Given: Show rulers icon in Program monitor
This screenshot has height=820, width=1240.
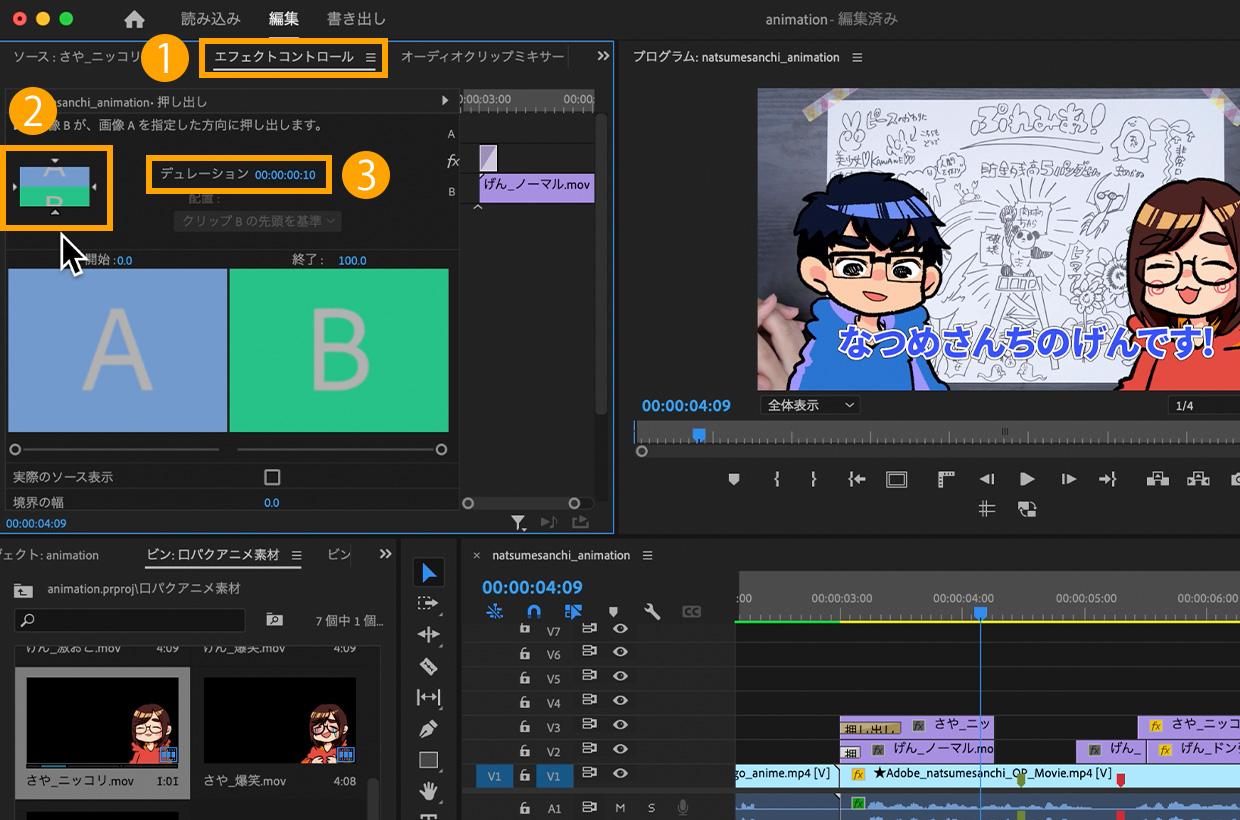Looking at the screenshot, I should [946, 479].
